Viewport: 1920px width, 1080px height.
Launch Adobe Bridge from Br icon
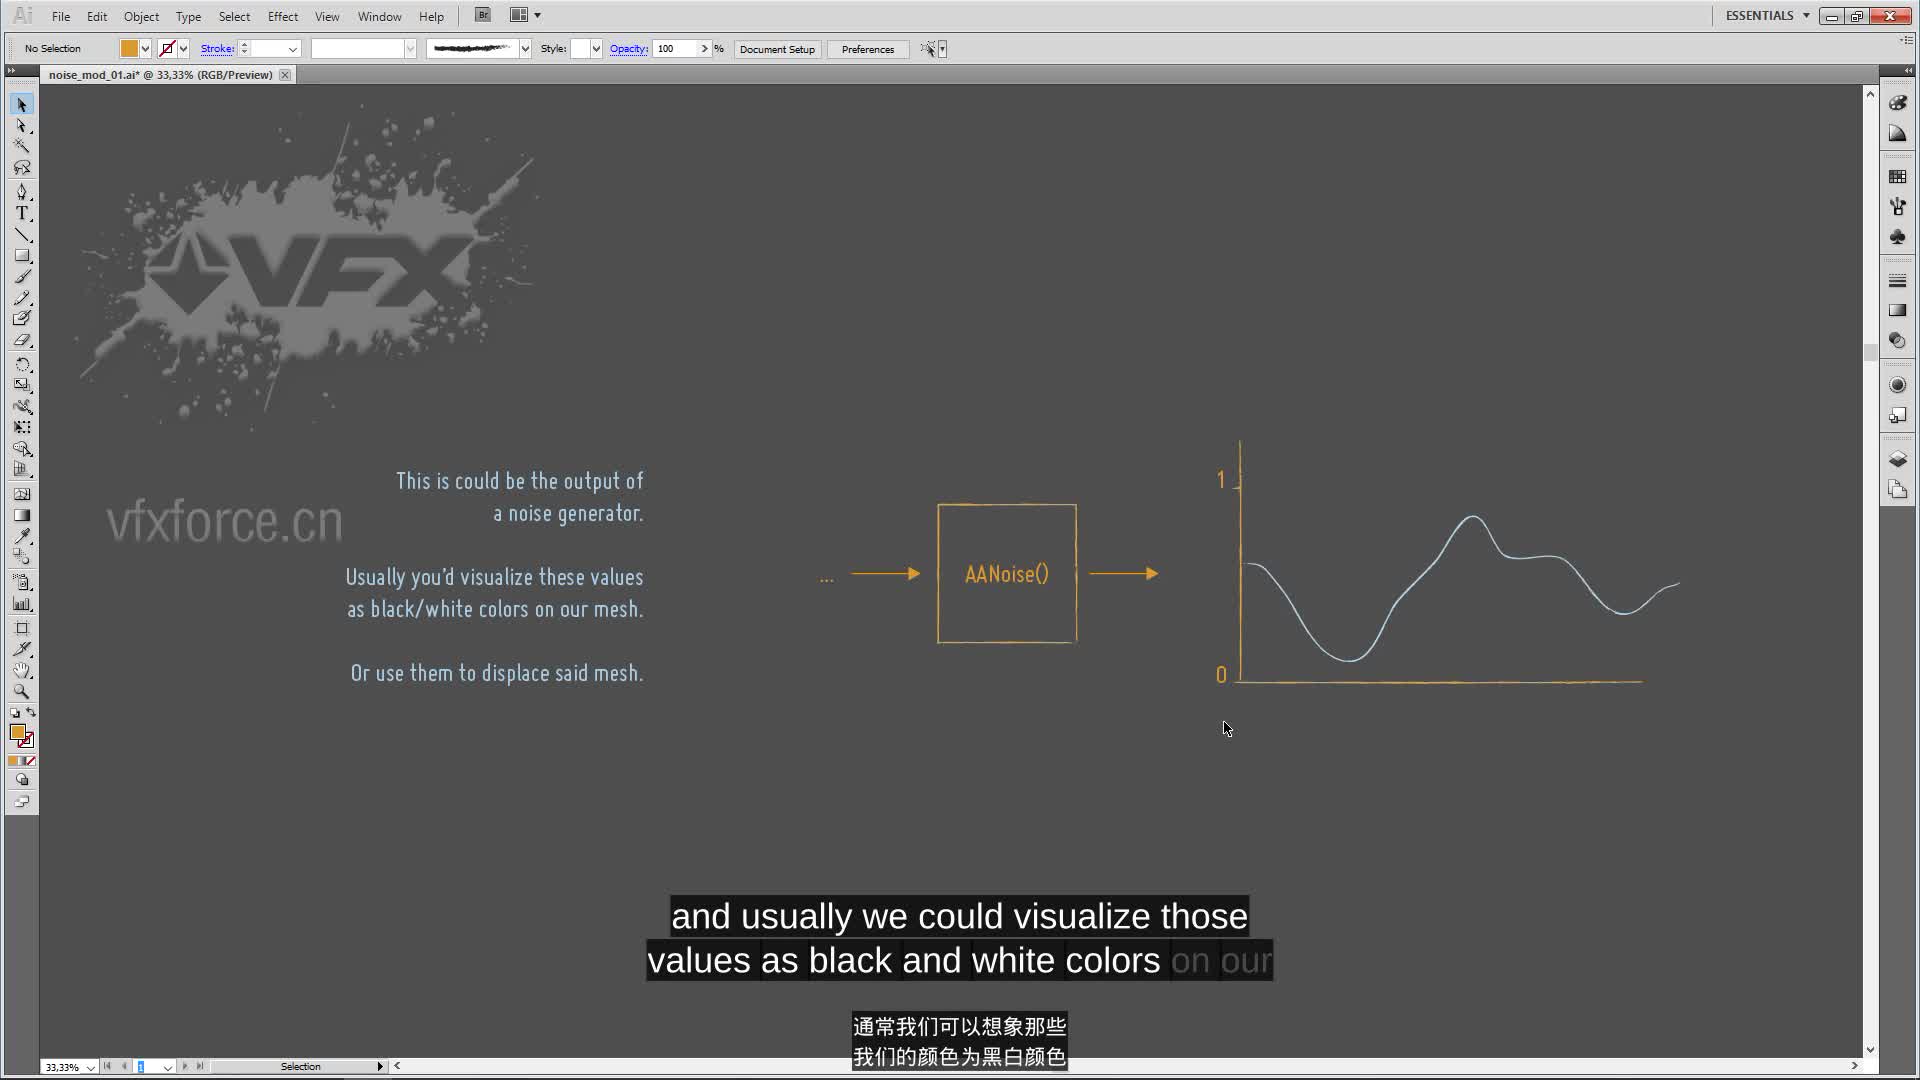(483, 15)
